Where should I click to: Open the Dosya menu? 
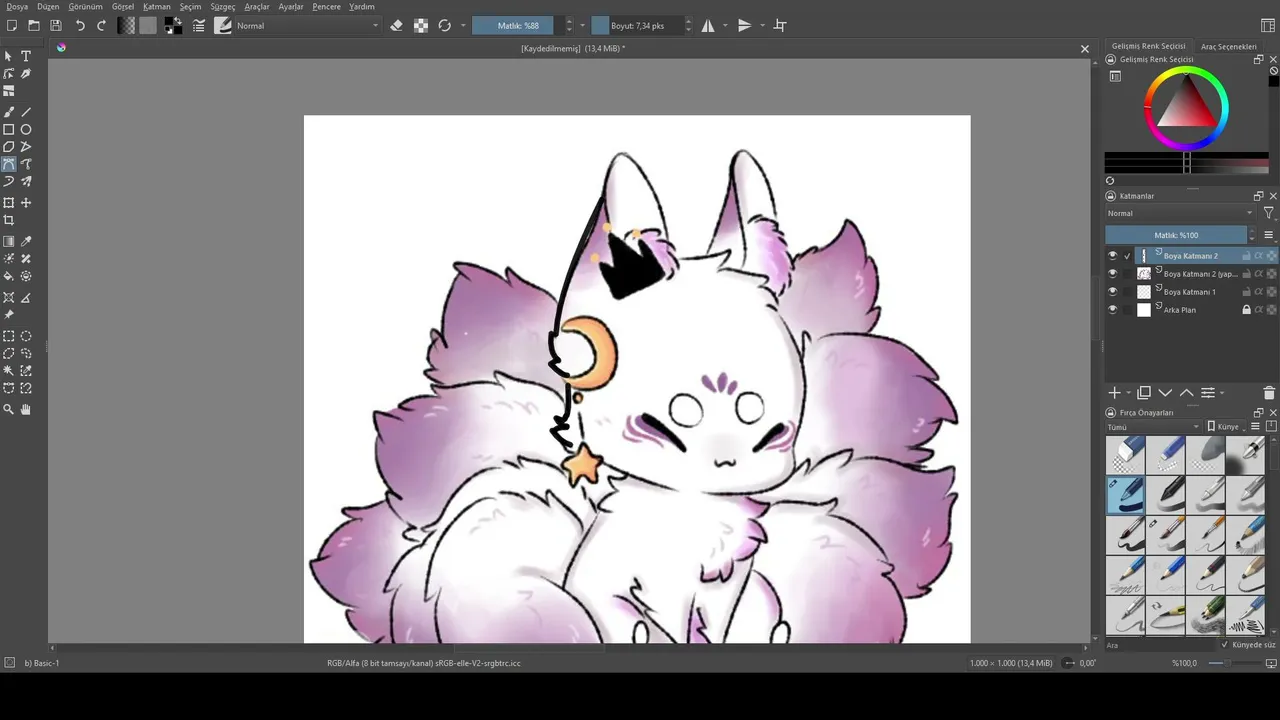[17, 7]
